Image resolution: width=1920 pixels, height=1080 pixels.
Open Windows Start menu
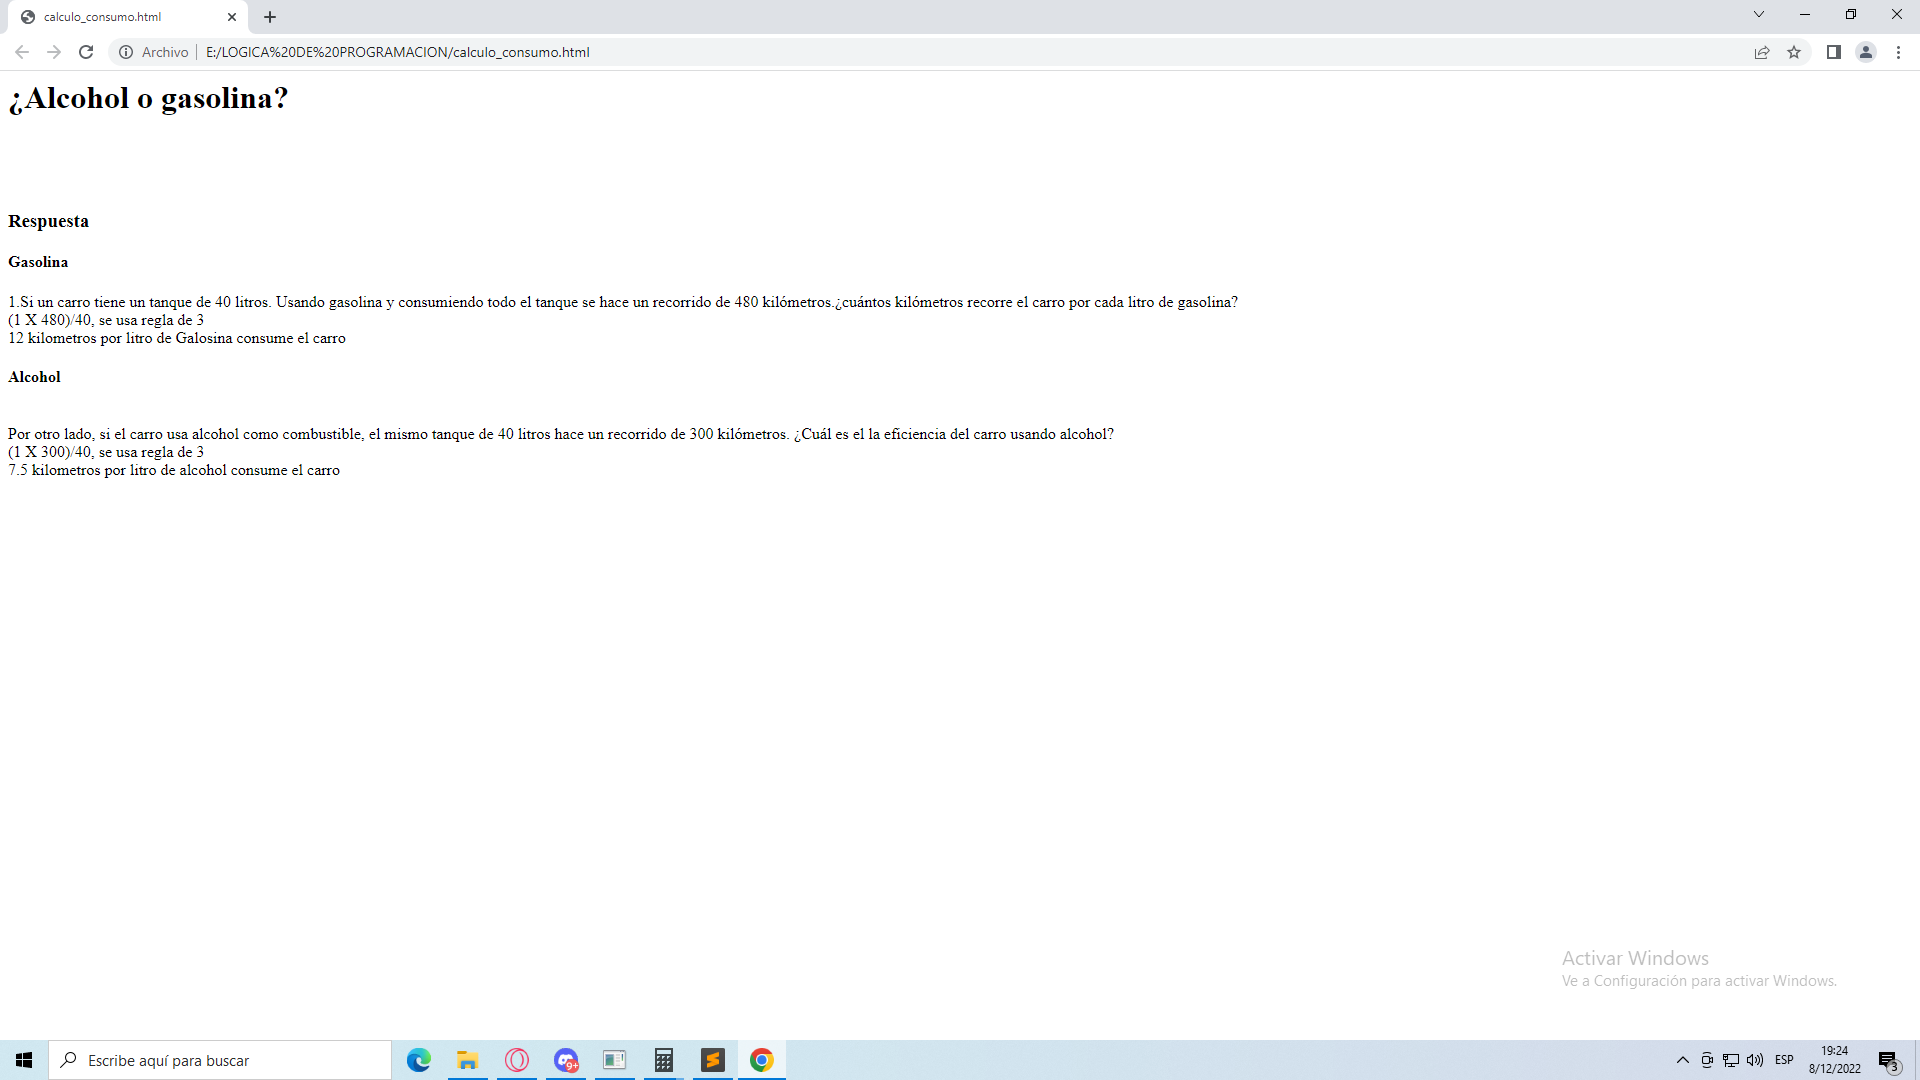pyautogui.click(x=24, y=1060)
